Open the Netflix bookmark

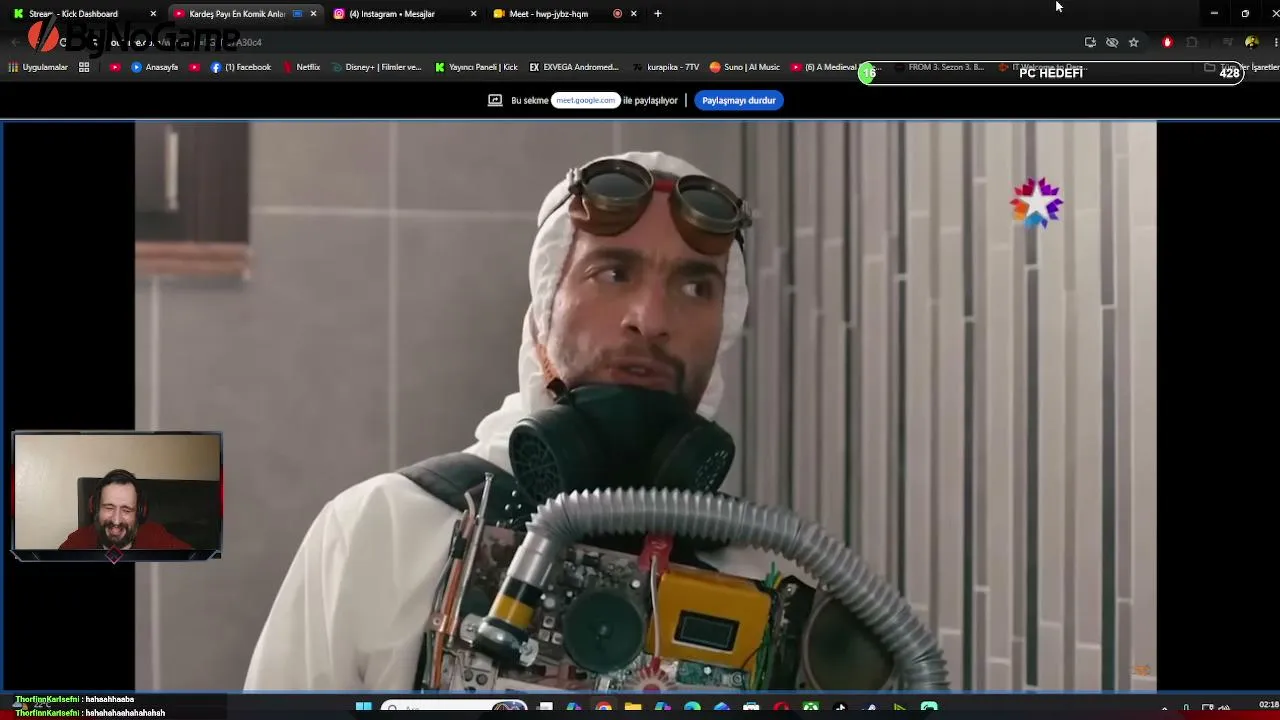click(302, 67)
